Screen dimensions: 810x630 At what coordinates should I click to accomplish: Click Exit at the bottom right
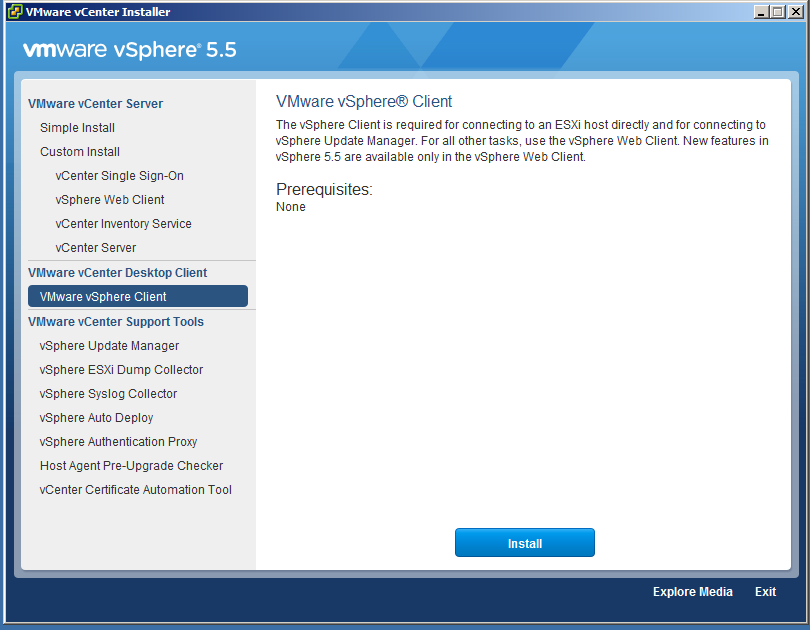coord(765,592)
